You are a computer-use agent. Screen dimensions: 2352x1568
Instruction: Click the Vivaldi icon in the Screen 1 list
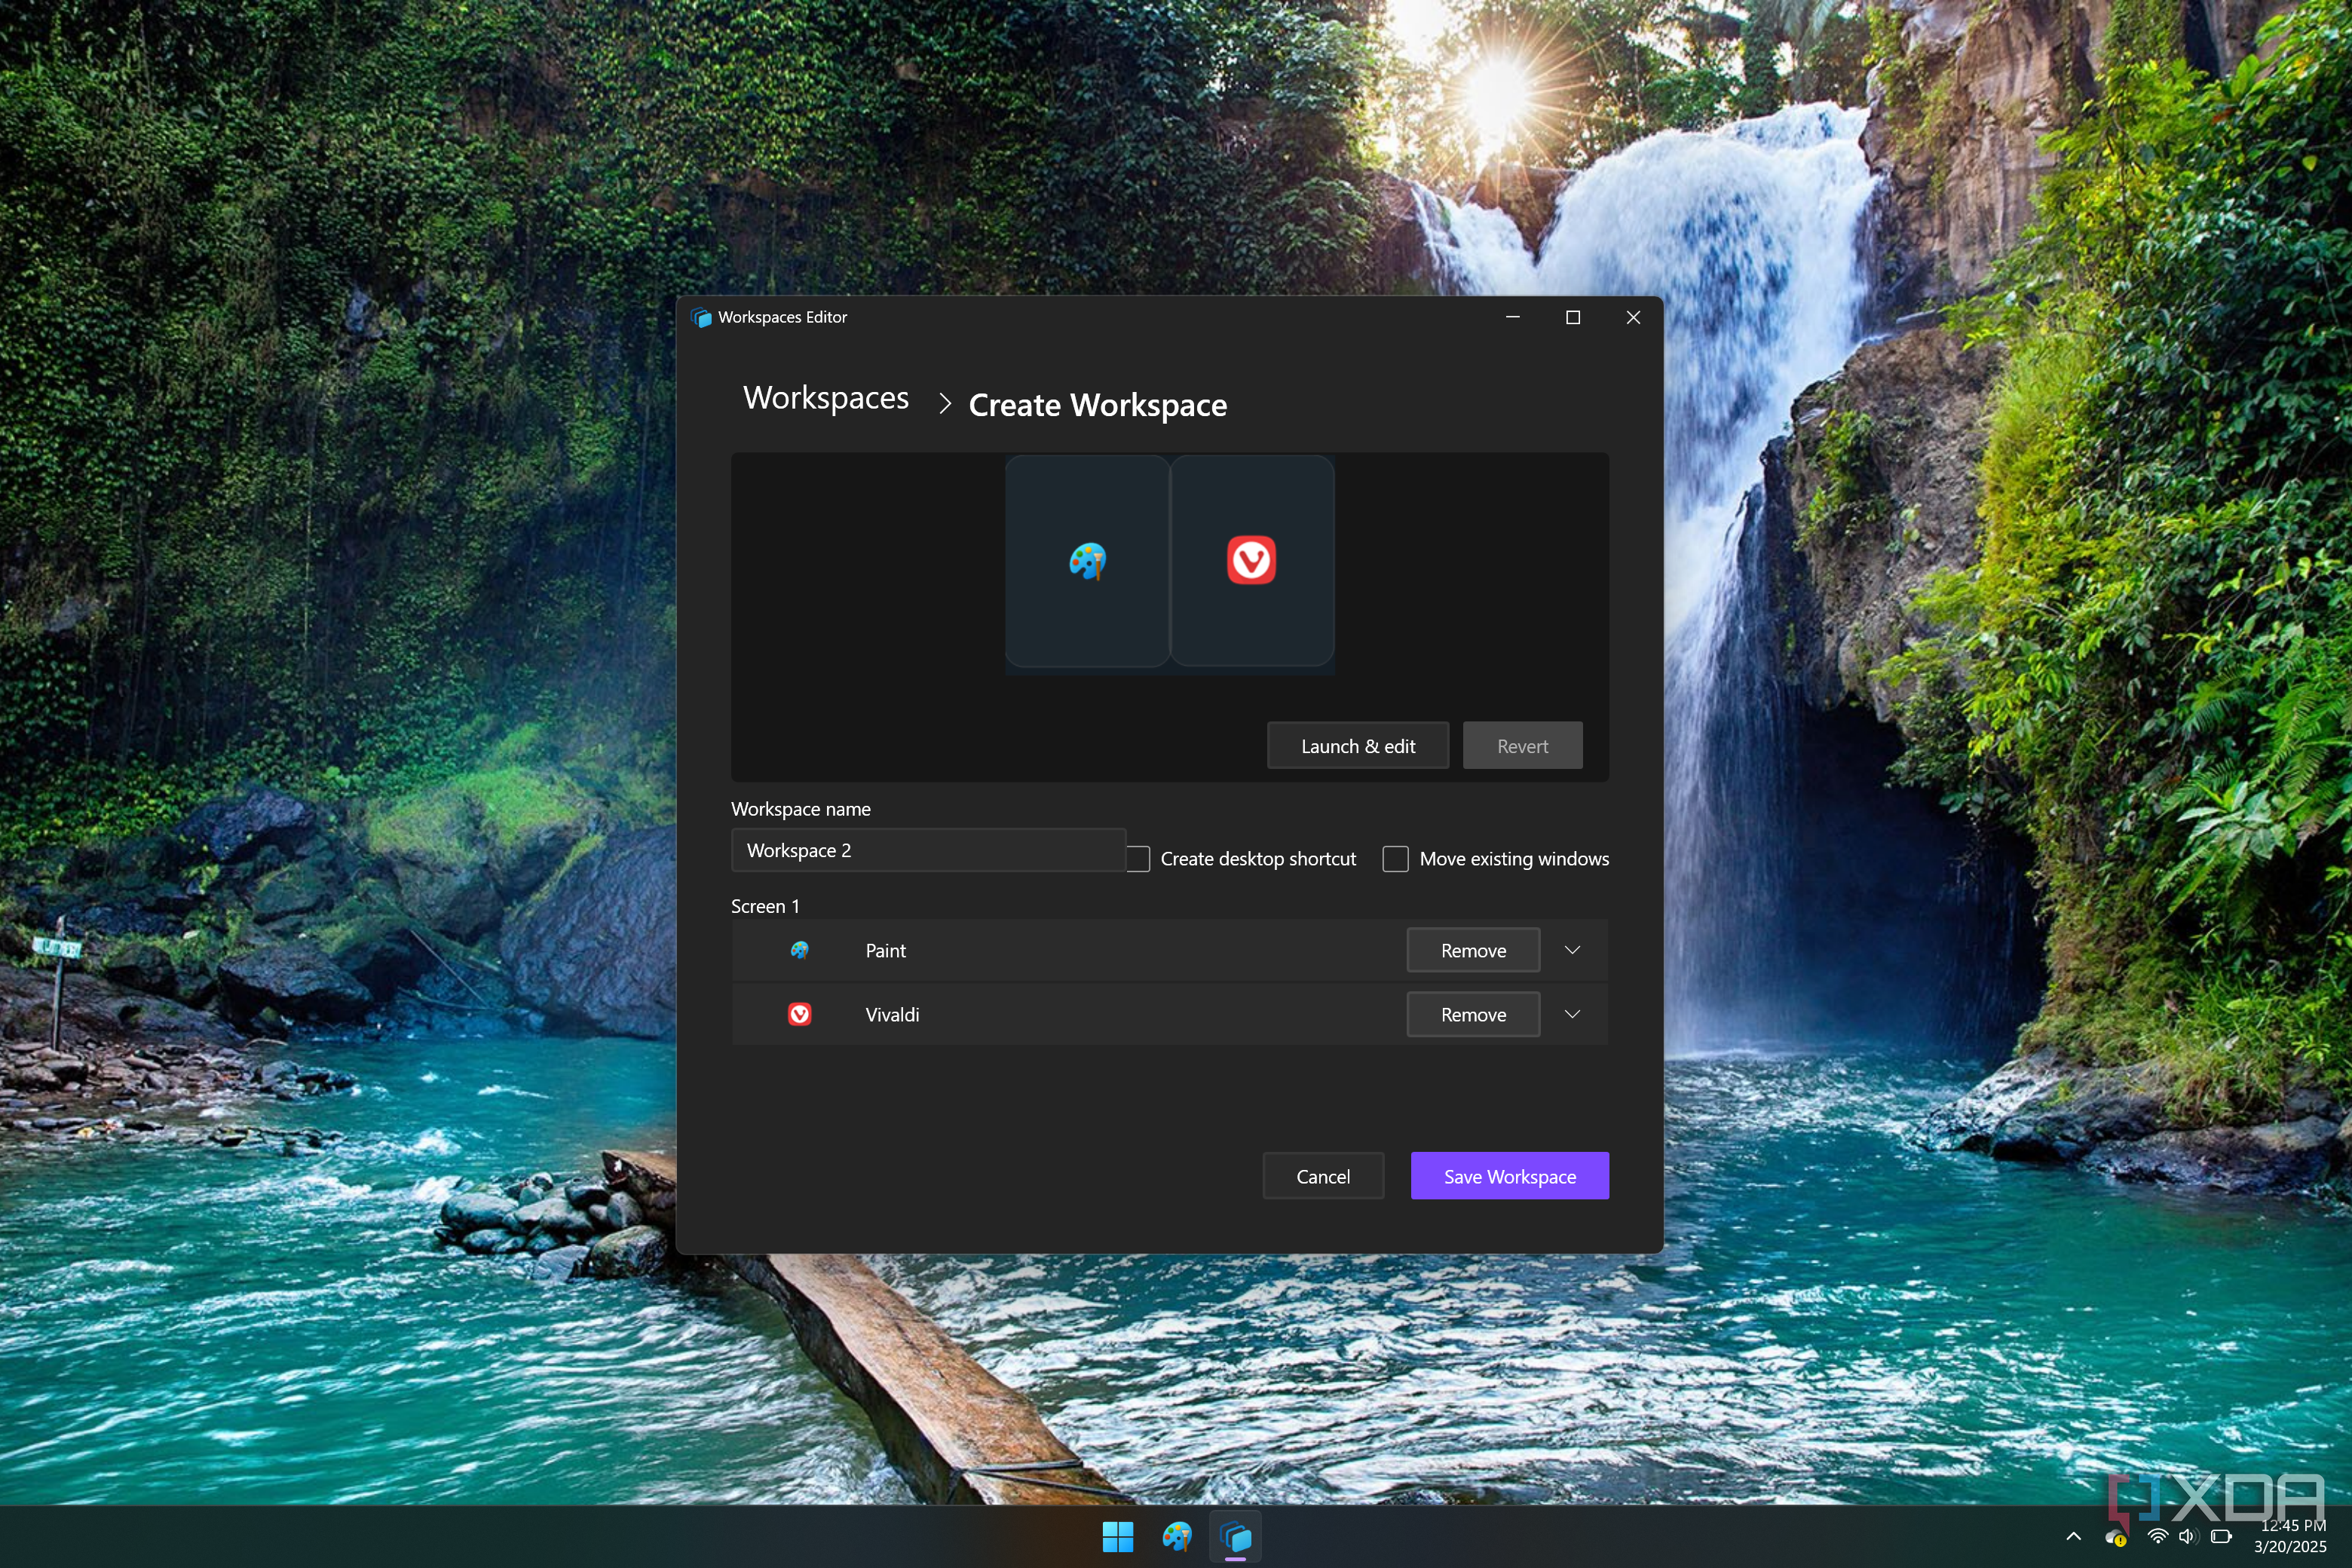point(799,1014)
